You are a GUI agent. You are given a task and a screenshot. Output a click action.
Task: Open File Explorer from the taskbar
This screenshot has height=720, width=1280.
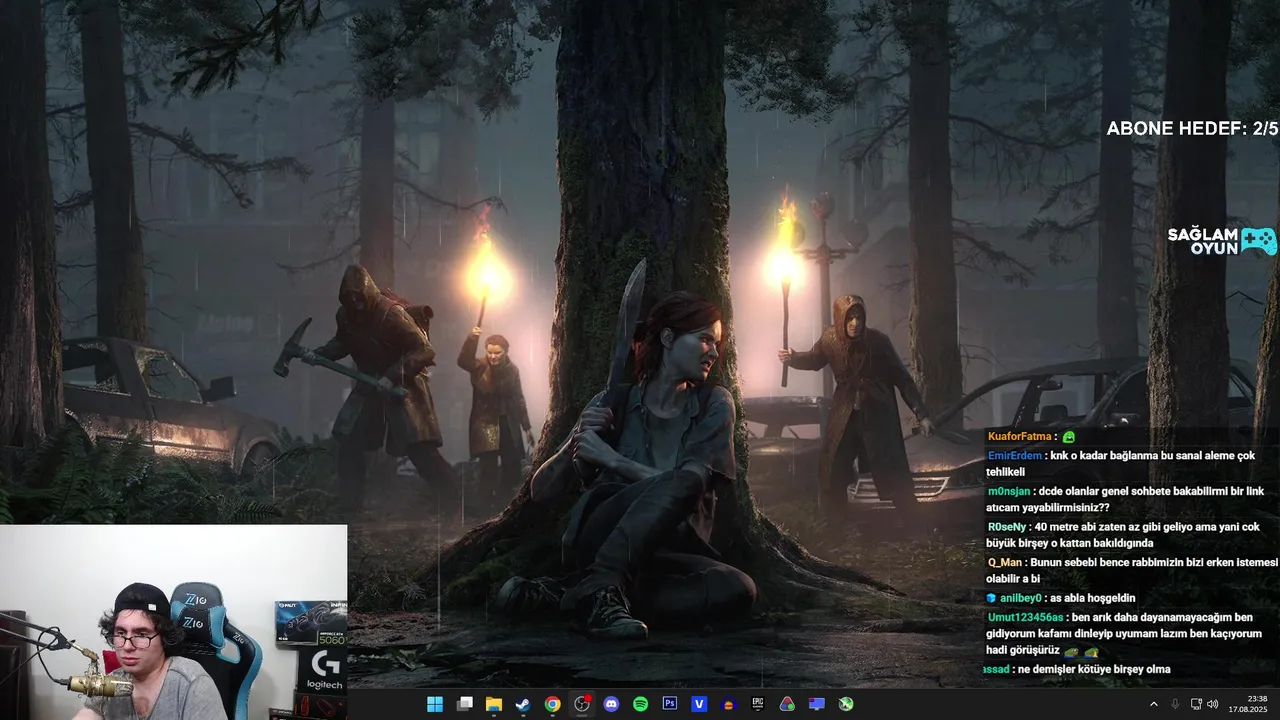click(494, 704)
